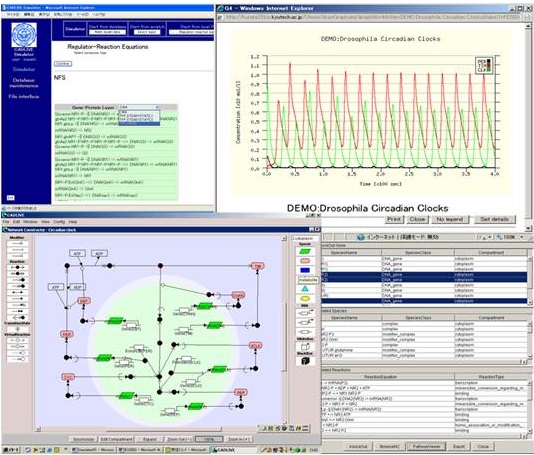The width and height of the screenshot is (534, 455).
Task: Click File interface link in sidebar
Action: pos(24,97)
